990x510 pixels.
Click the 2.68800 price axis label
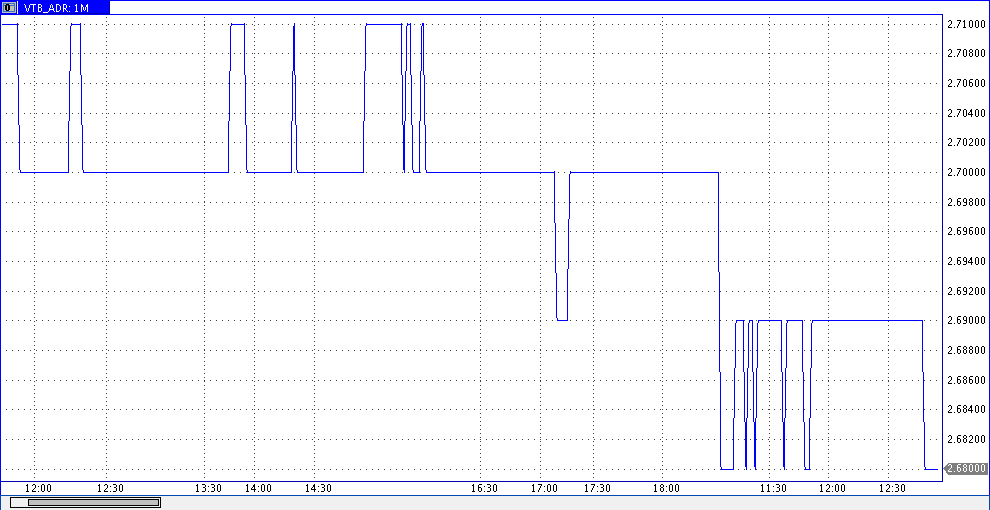[x=966, y=350]
